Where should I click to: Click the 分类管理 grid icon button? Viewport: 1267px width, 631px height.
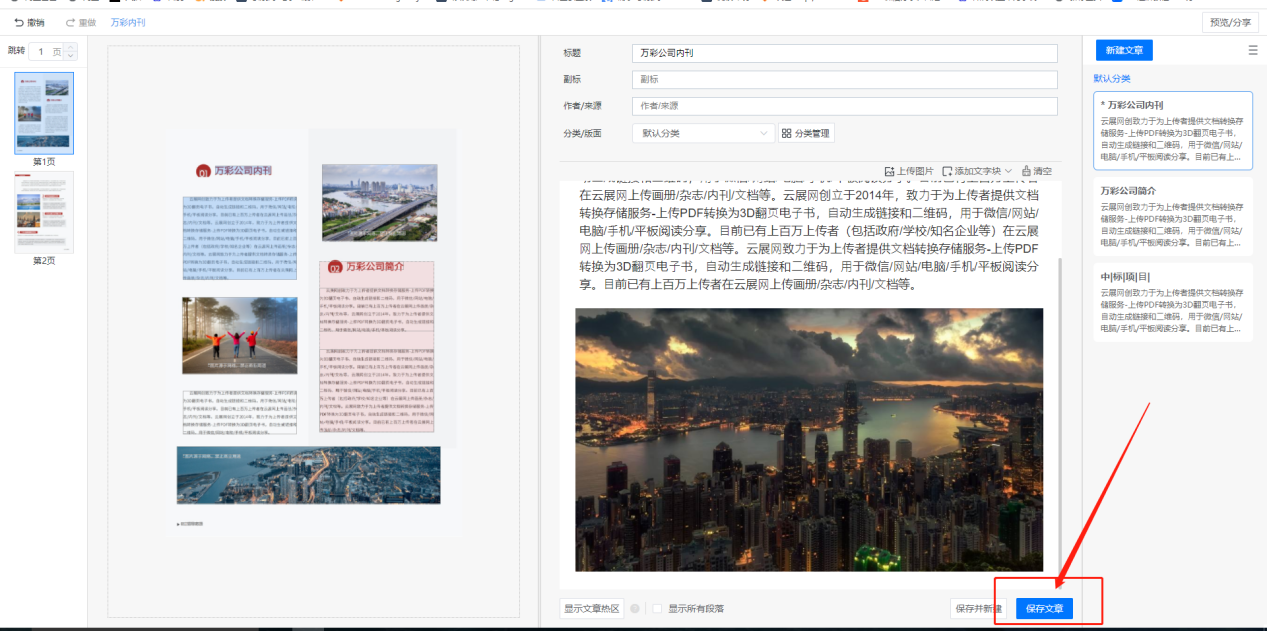[x=806, y=133]
